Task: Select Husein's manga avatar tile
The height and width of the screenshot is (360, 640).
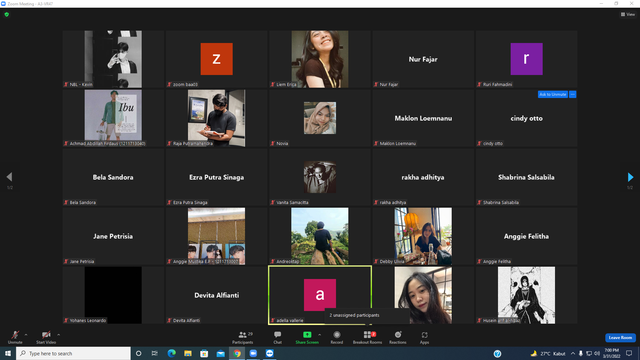Action: 527,295
